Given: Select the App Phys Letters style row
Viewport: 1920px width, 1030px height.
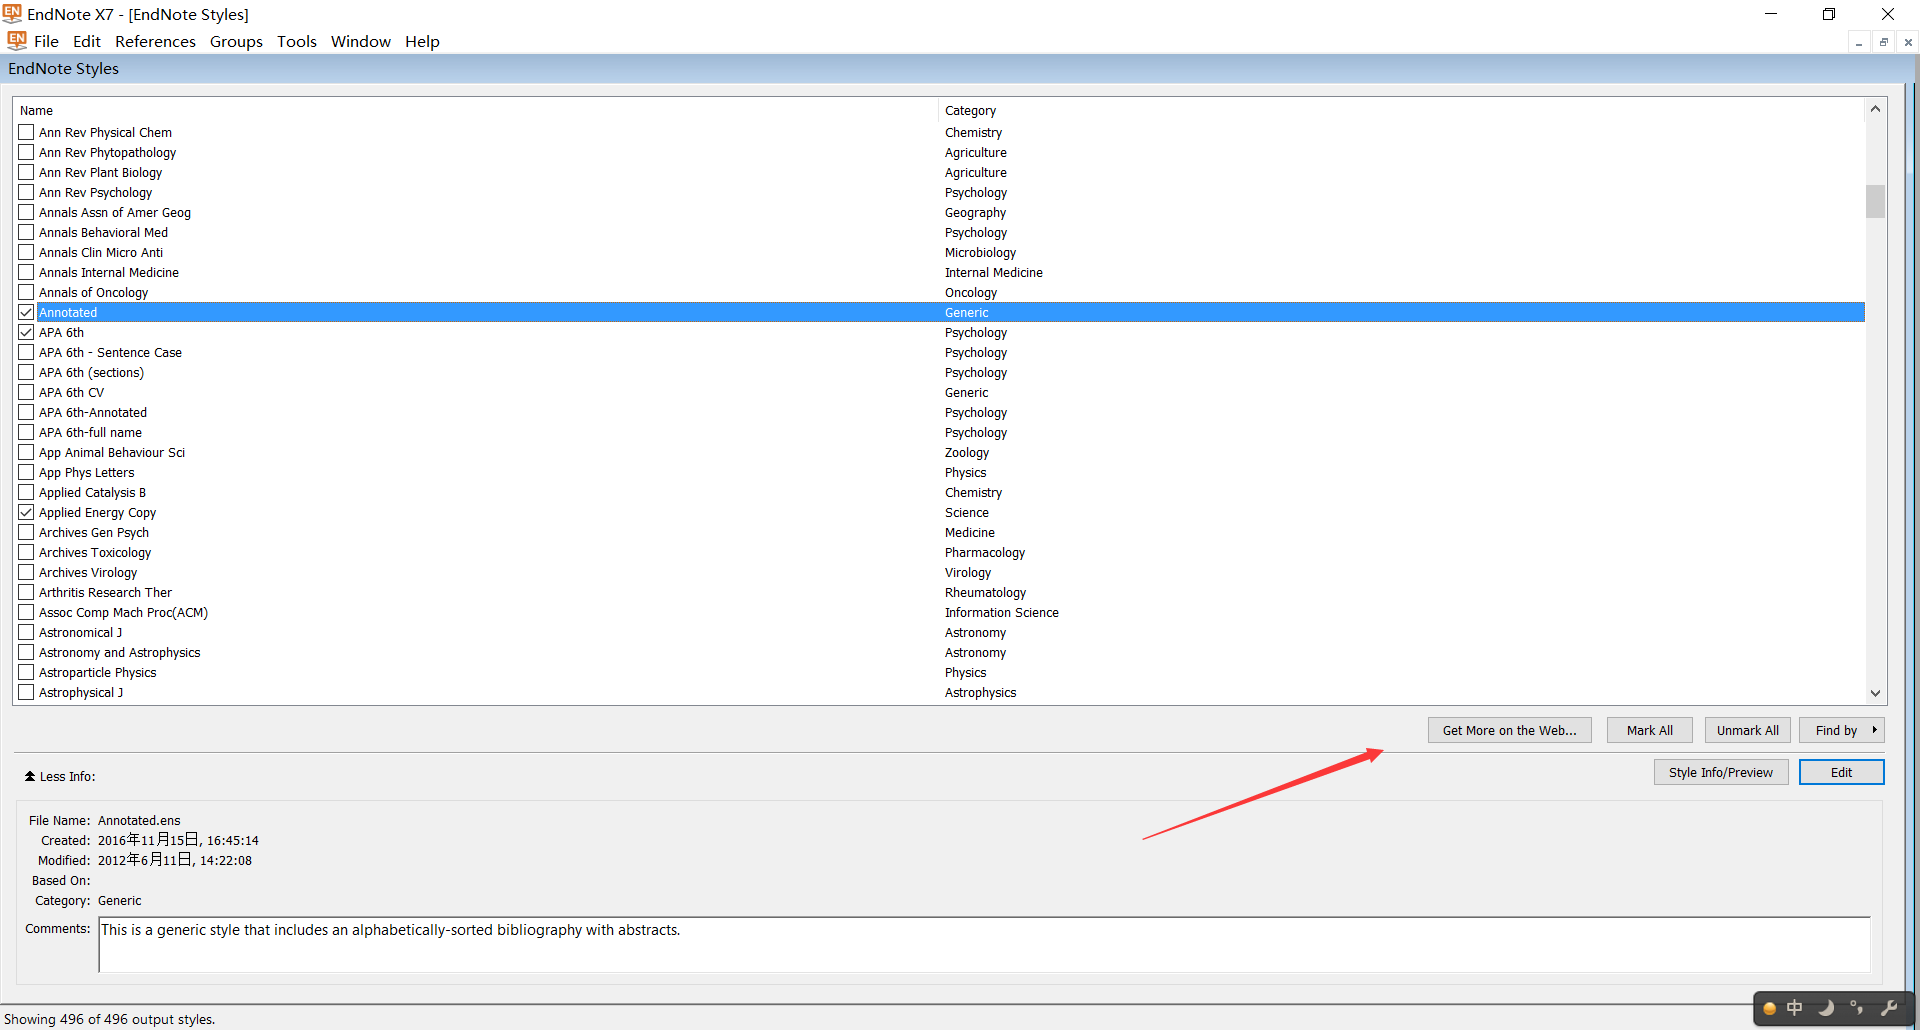Looking at the screenshot, I should tap(940, 472).
